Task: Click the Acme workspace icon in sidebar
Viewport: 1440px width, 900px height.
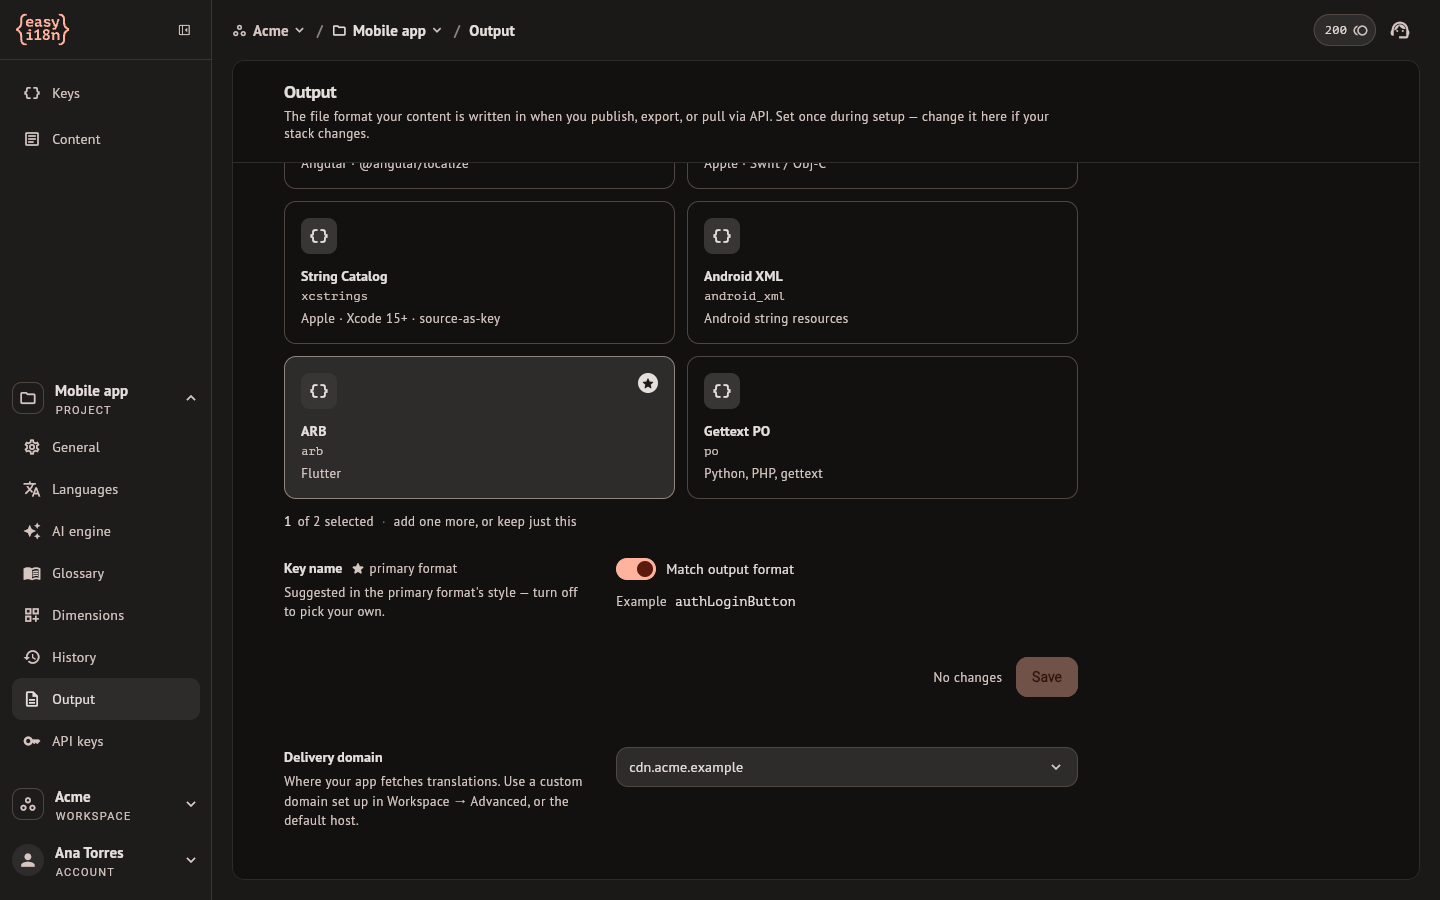Action: pyautogui.click(x=28, y=804)
